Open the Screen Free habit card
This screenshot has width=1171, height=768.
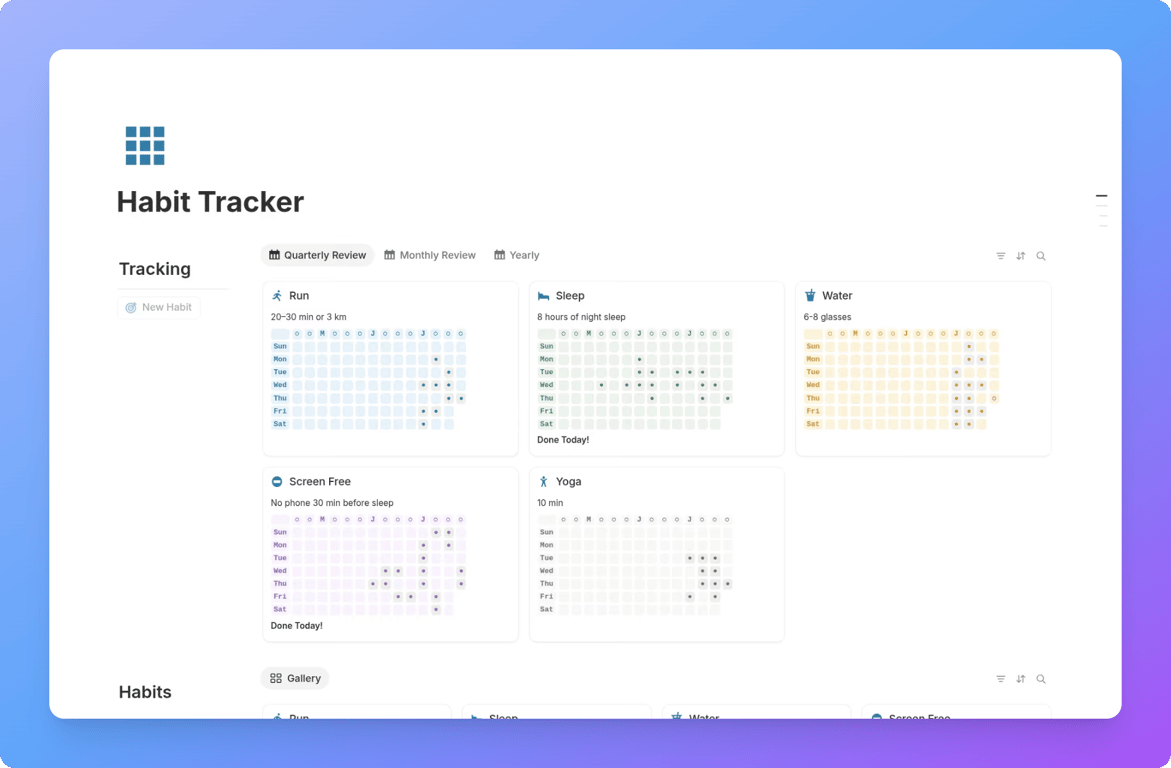320,481
